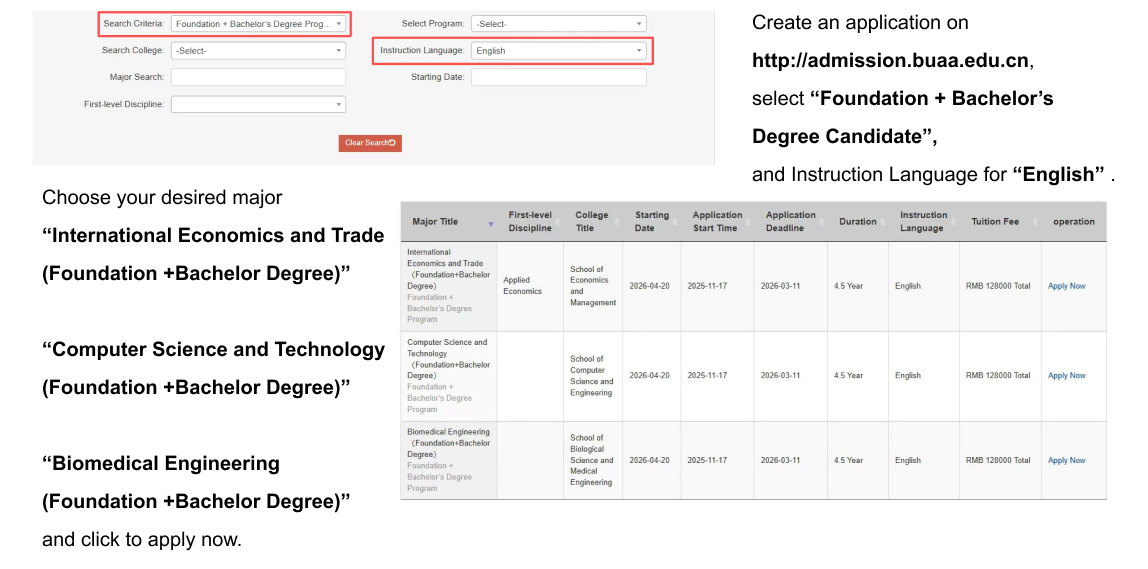The image size is (1148, 569).
Task: Click the Major Search input field
Action: (x=258, y=77)
